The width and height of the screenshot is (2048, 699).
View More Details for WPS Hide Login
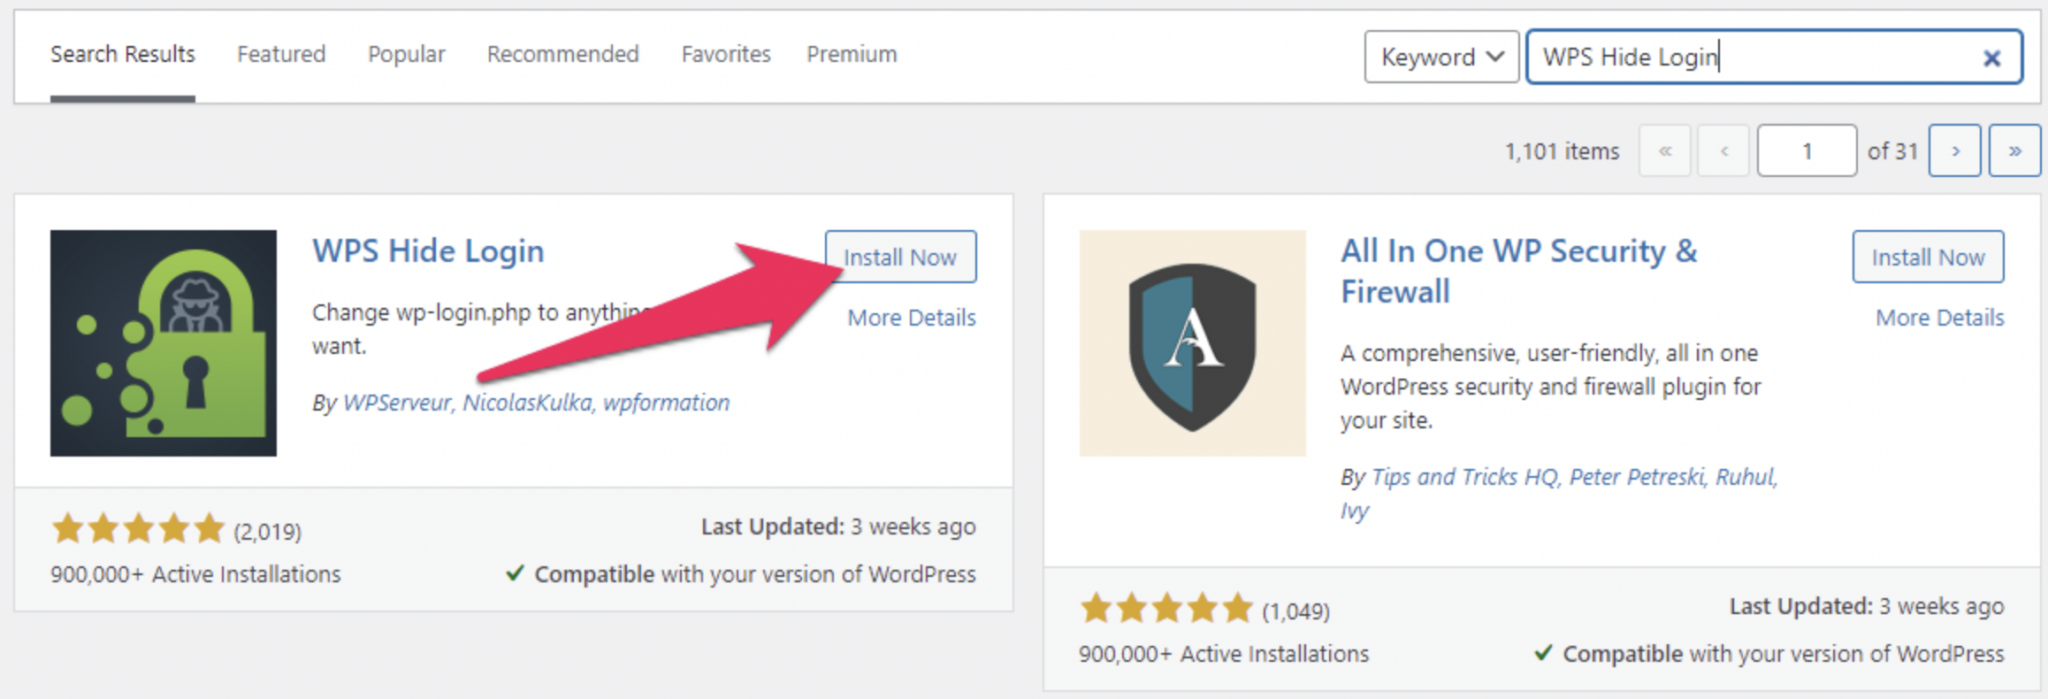pos(911,318)
